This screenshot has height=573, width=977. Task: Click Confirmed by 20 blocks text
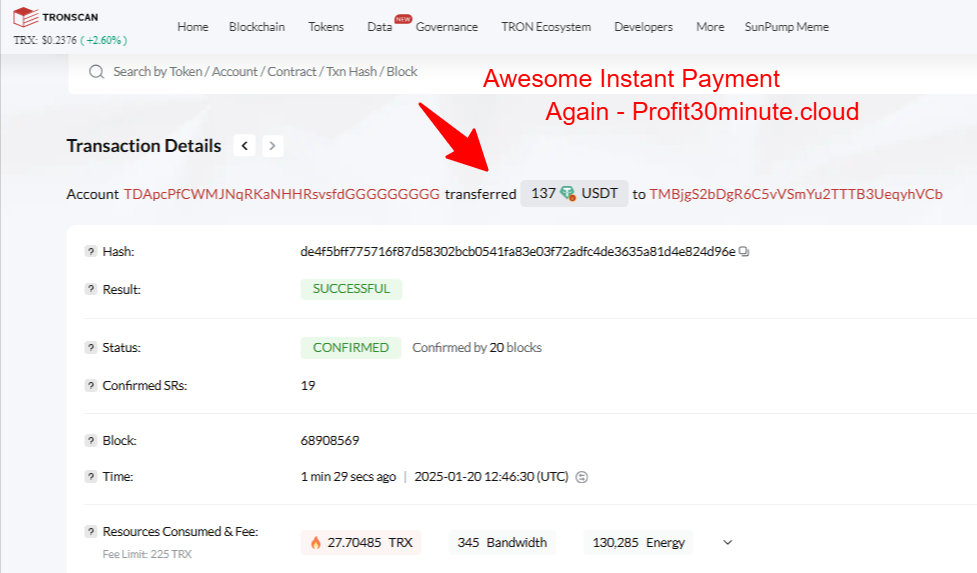(x=477, y=348)
